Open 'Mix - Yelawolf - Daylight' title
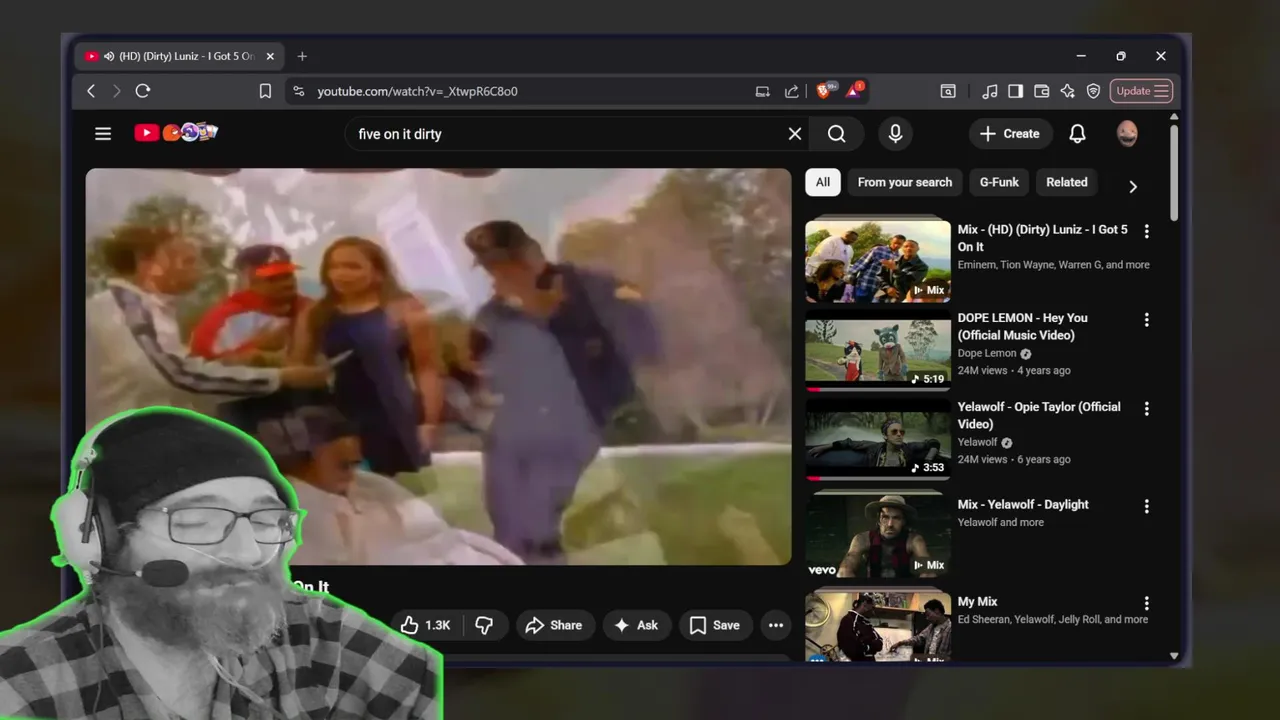1280x720 pixels. point(1023,505)
